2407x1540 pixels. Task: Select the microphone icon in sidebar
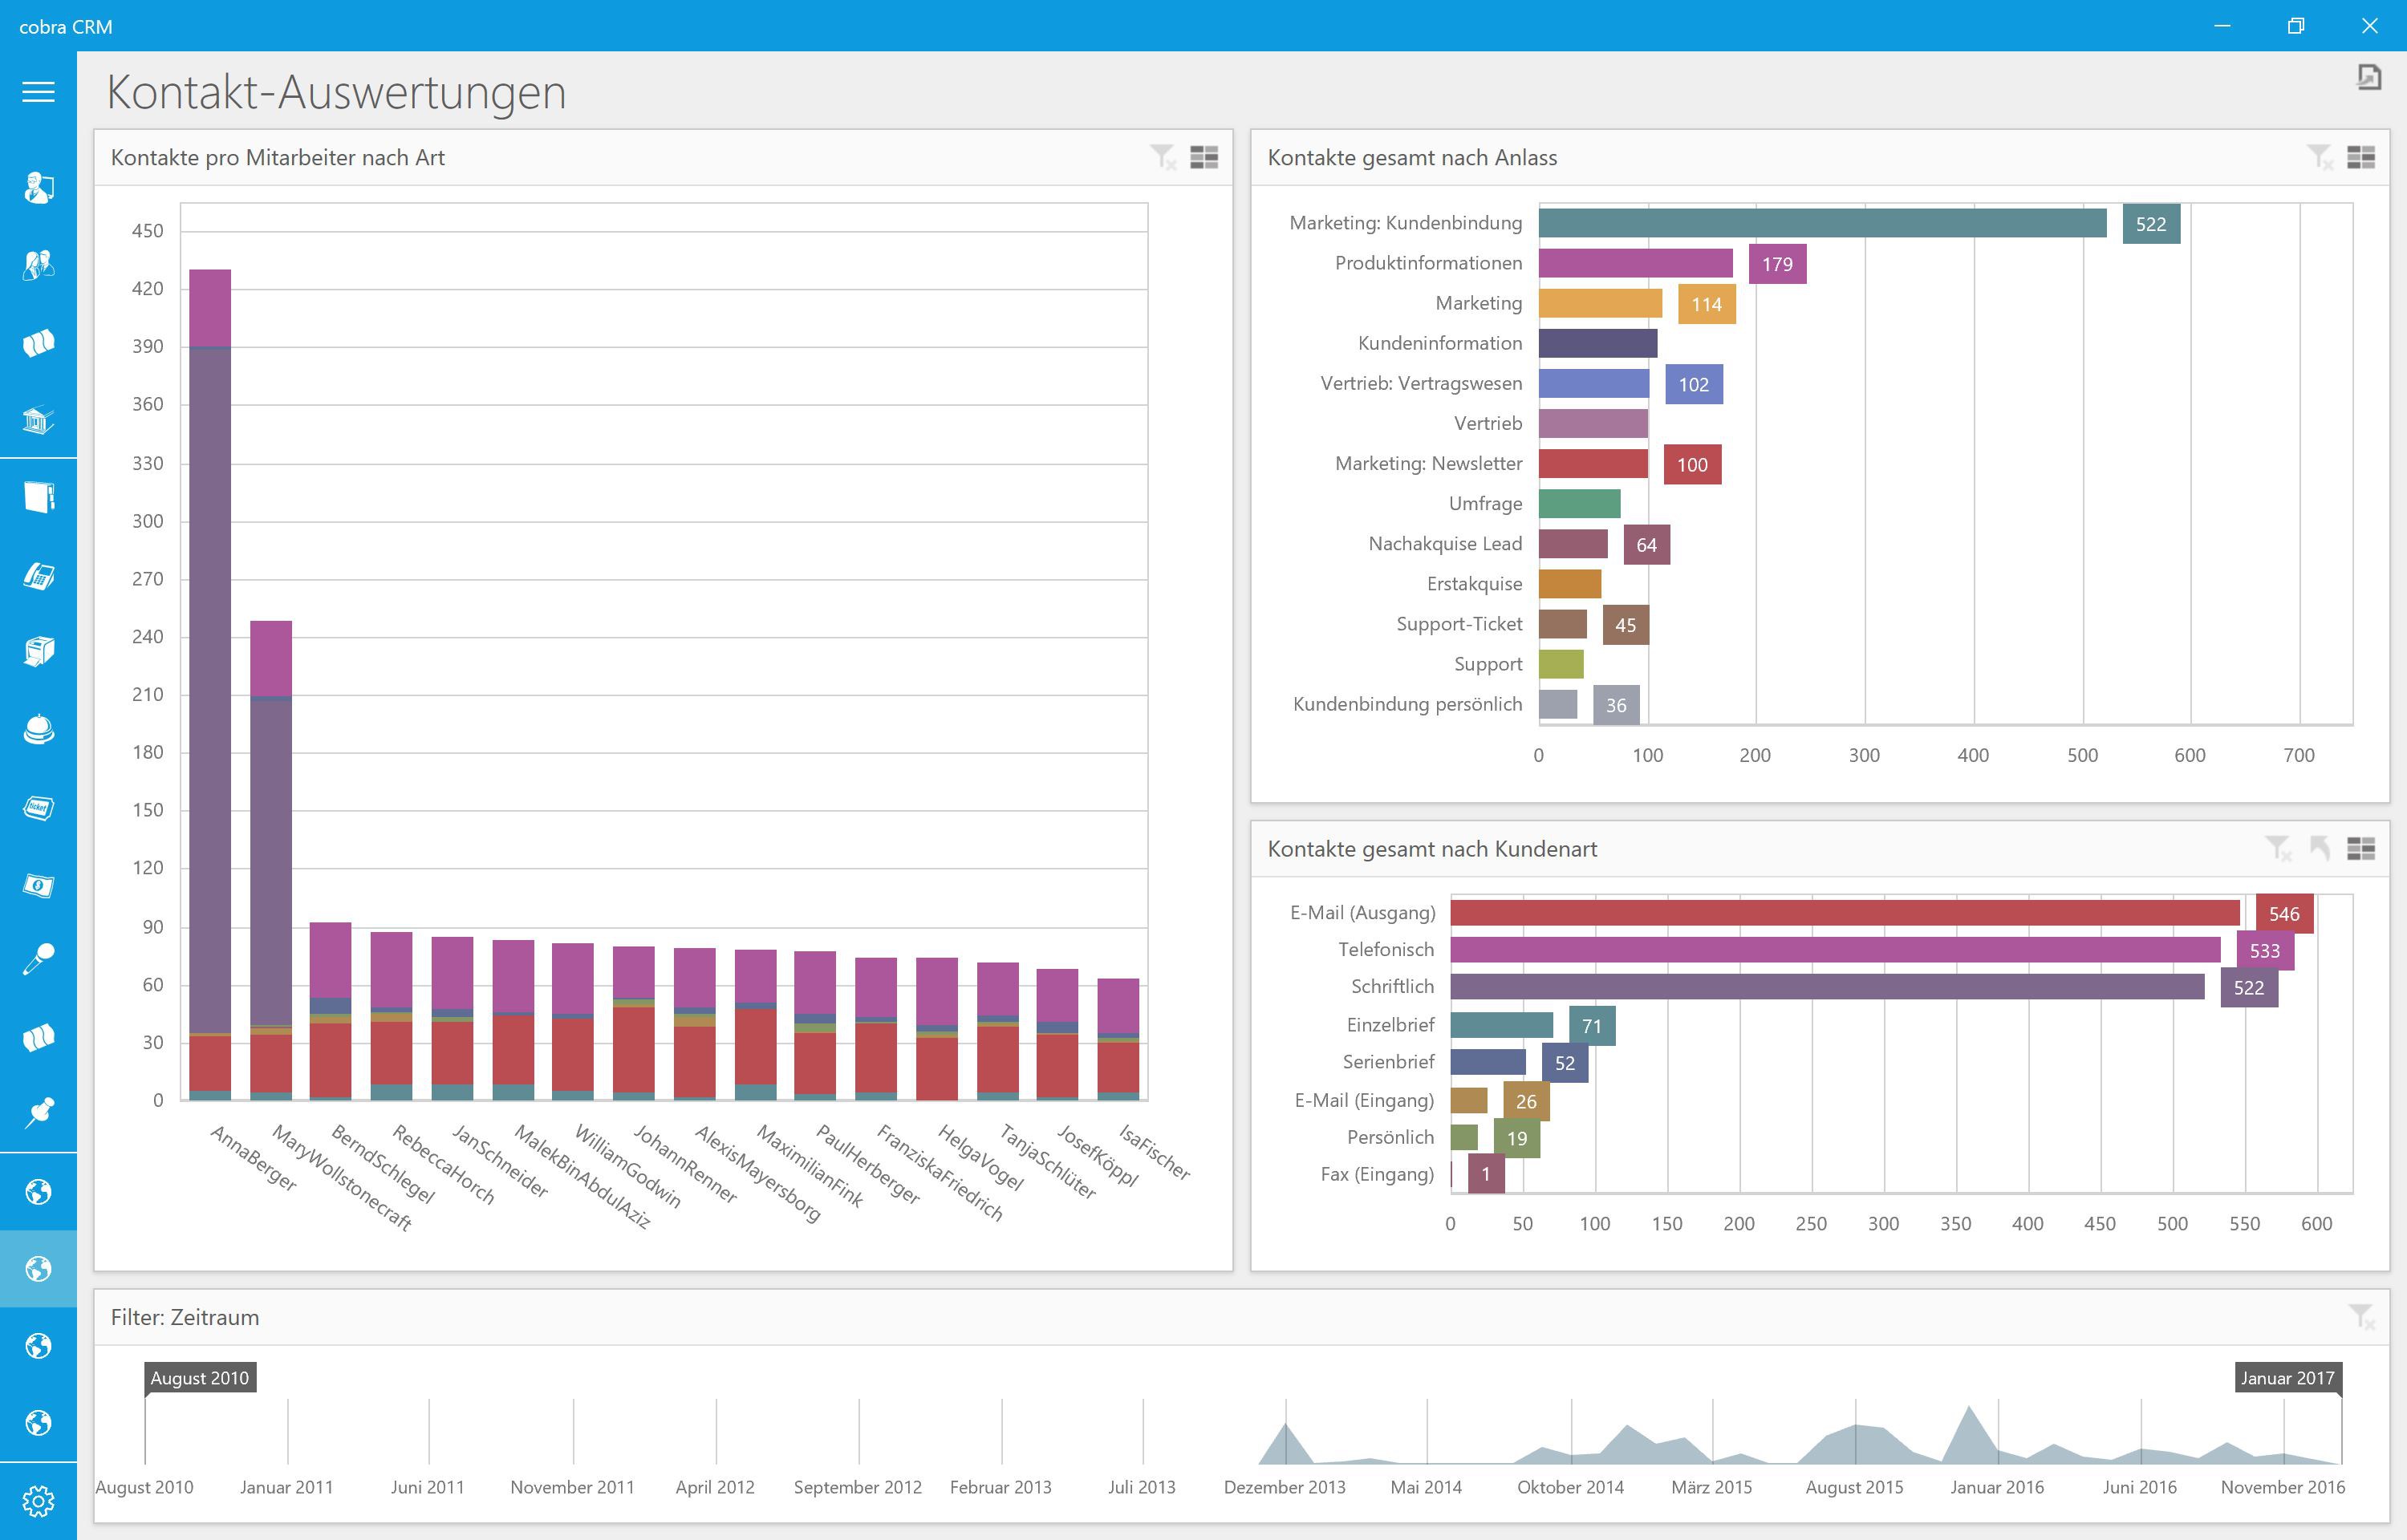click(x=38, y=960)
